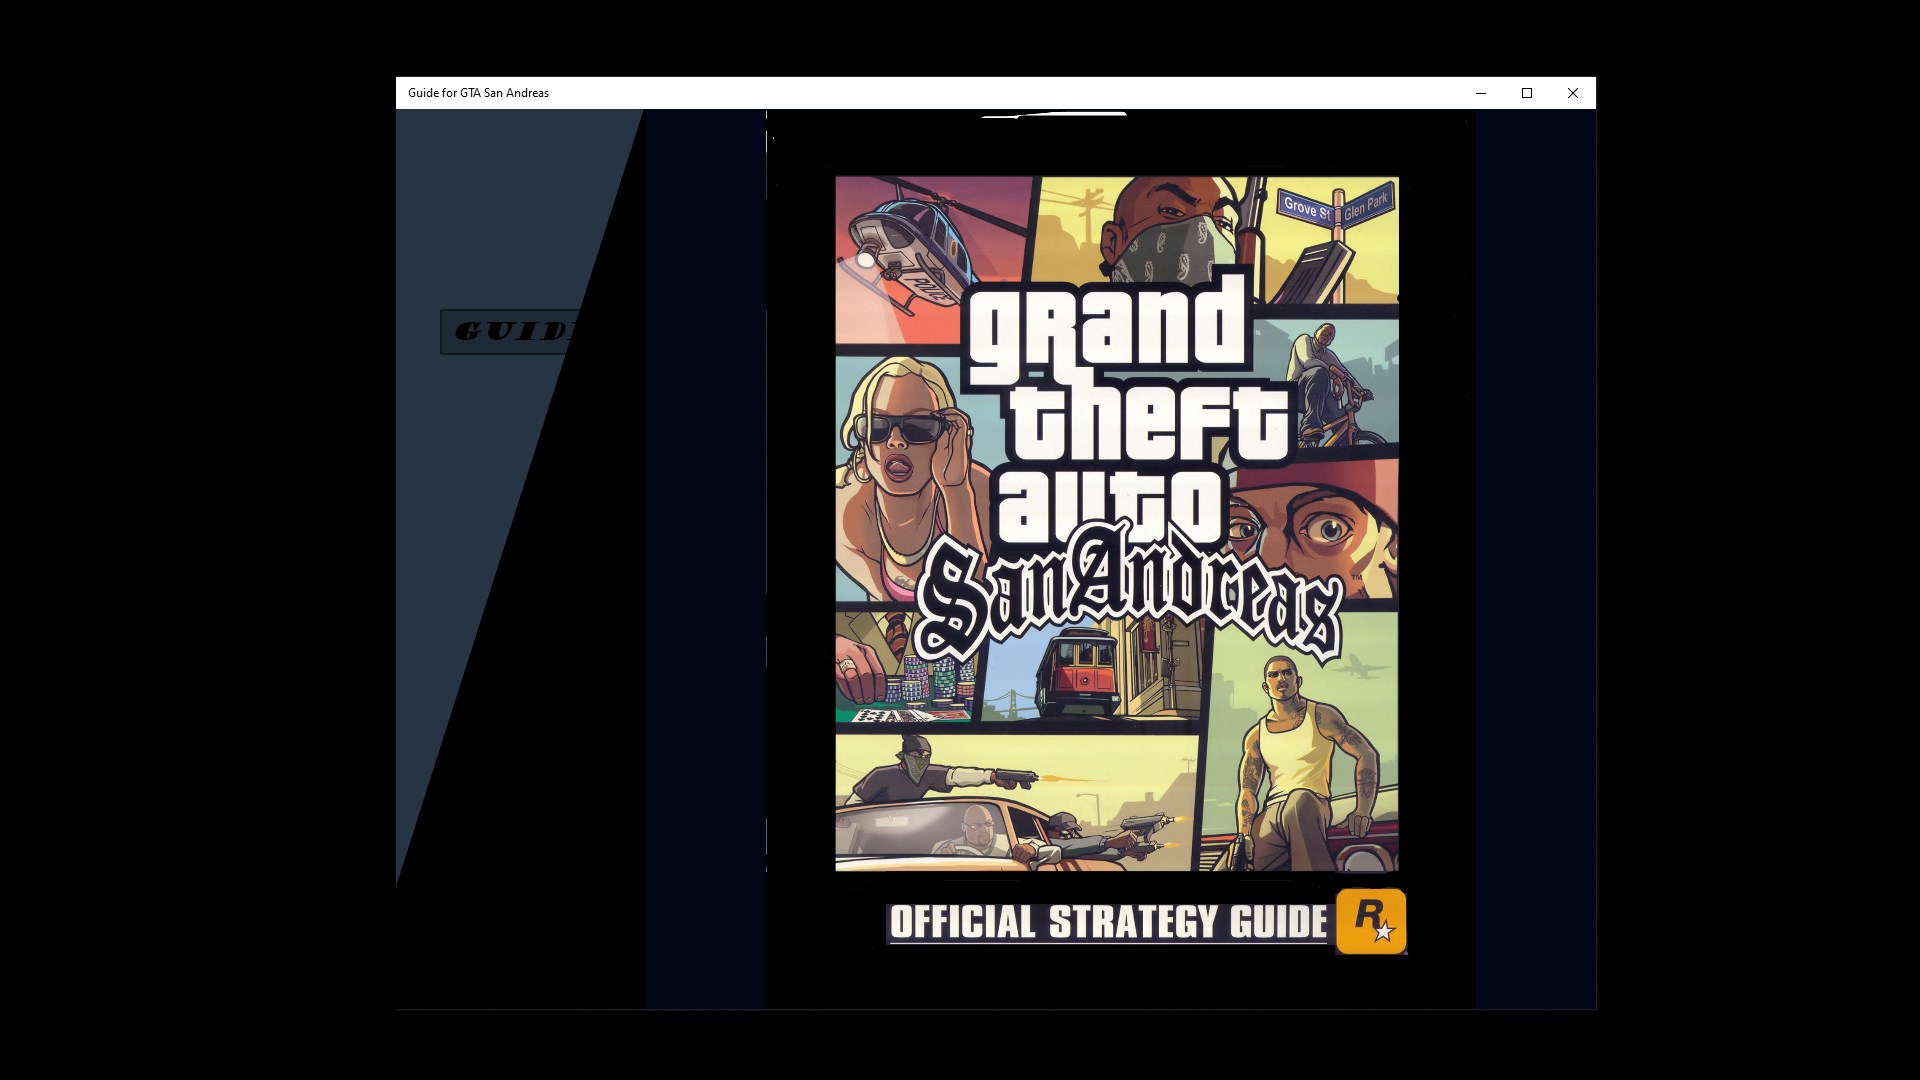Screen dimensions: 1920x1080
Task: Close the Guide for GTA San Andreas window
Action: point(1573,93)
